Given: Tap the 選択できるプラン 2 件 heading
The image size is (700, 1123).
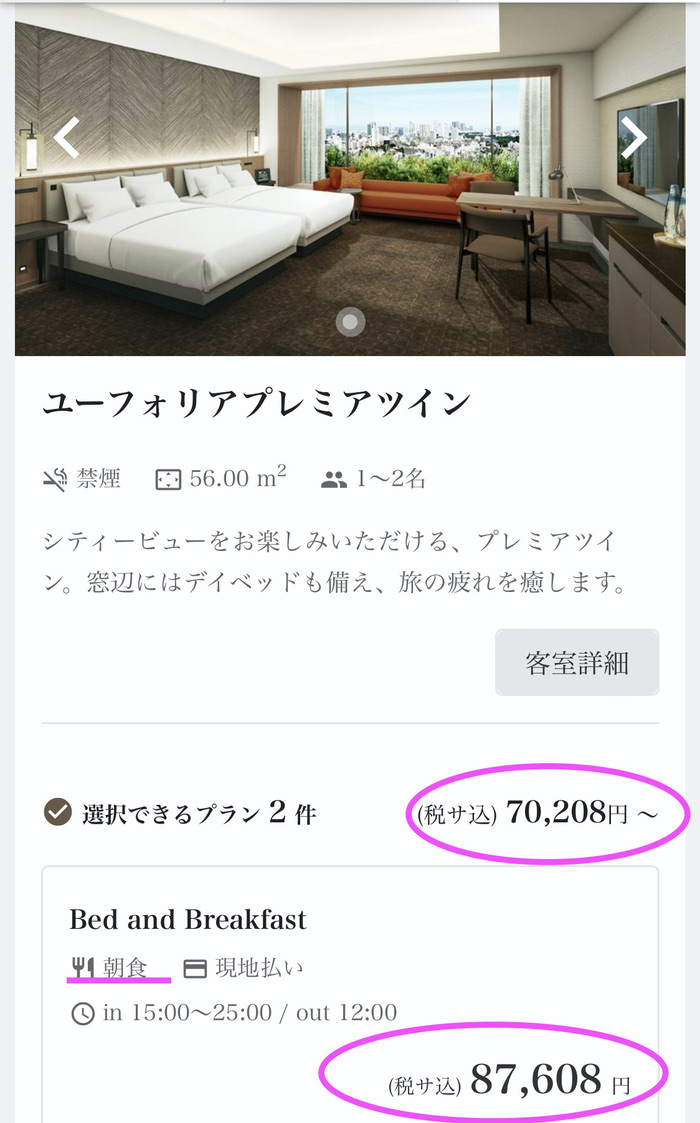Looking at the screenshot, I should tap(198, 813).
